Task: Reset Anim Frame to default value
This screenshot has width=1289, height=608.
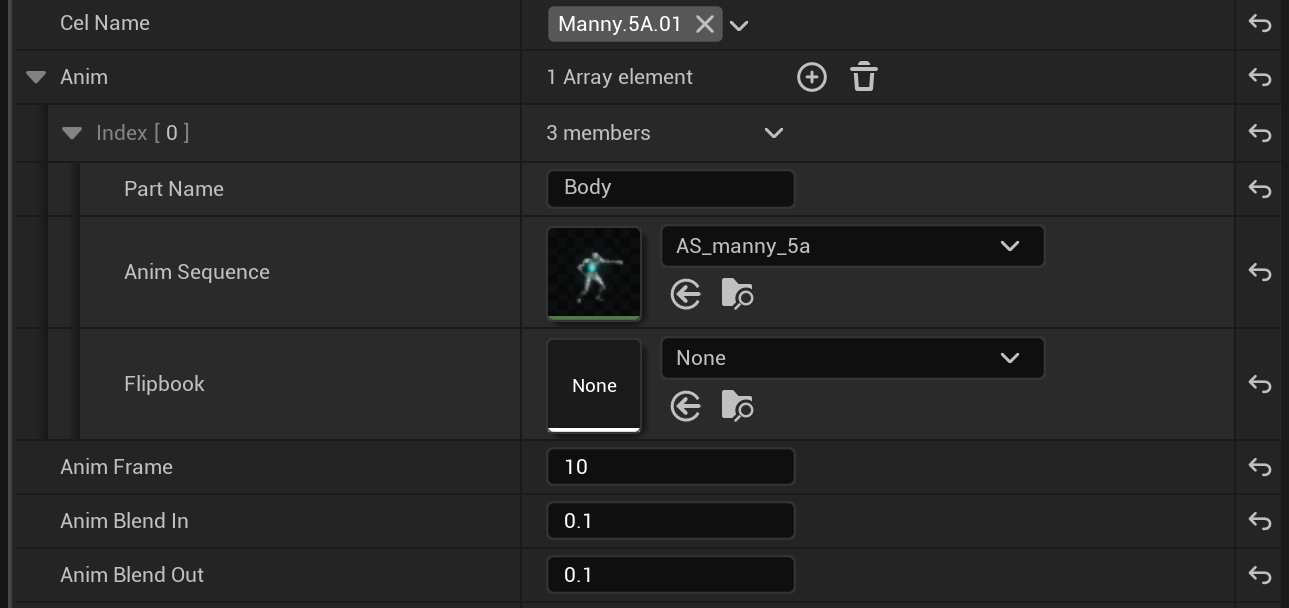Action: pyautogui.click(x=1259, y=466)
